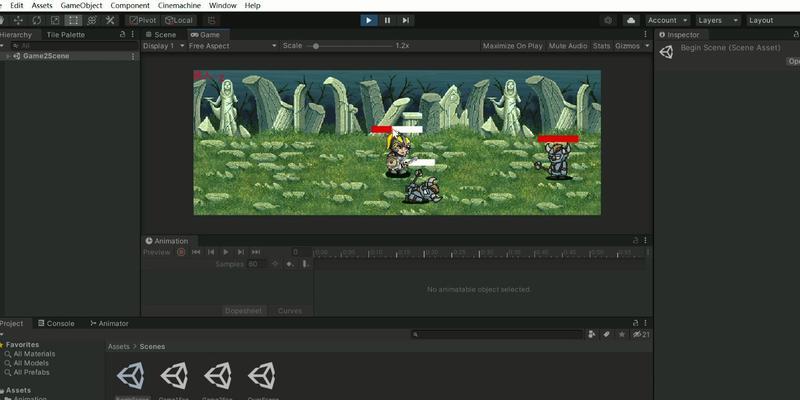The width and height of the screenshot is (800, 400).
Task: Toggle Gizmos in Game view
Action: [628, 46]
